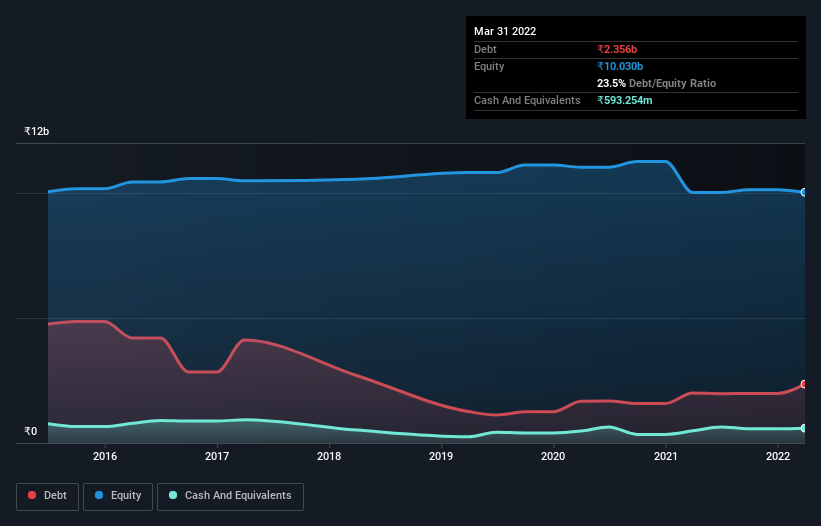Click the teal Cash end-of-line marker
The image size is (821, 526).
[804, 428]
